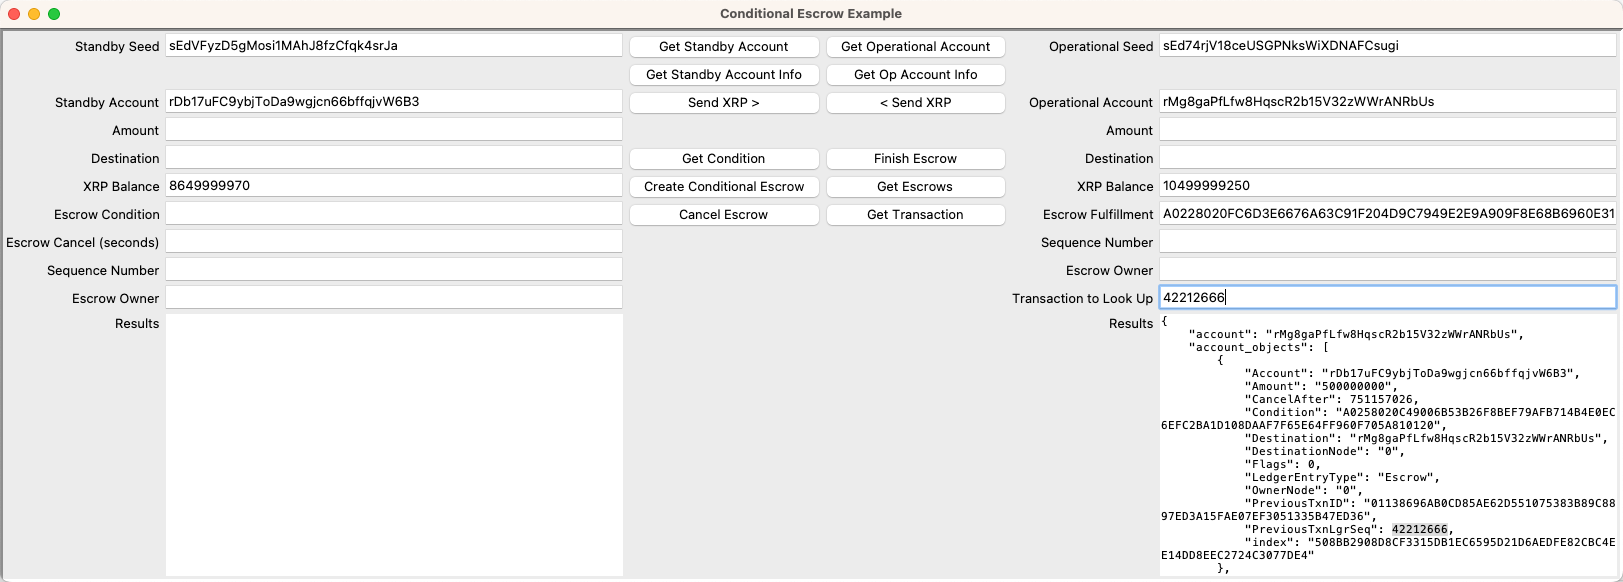Click the Get Operational Account button
Image resolution: width=1623 pixels, height=582 pixels.
[915, 46]
